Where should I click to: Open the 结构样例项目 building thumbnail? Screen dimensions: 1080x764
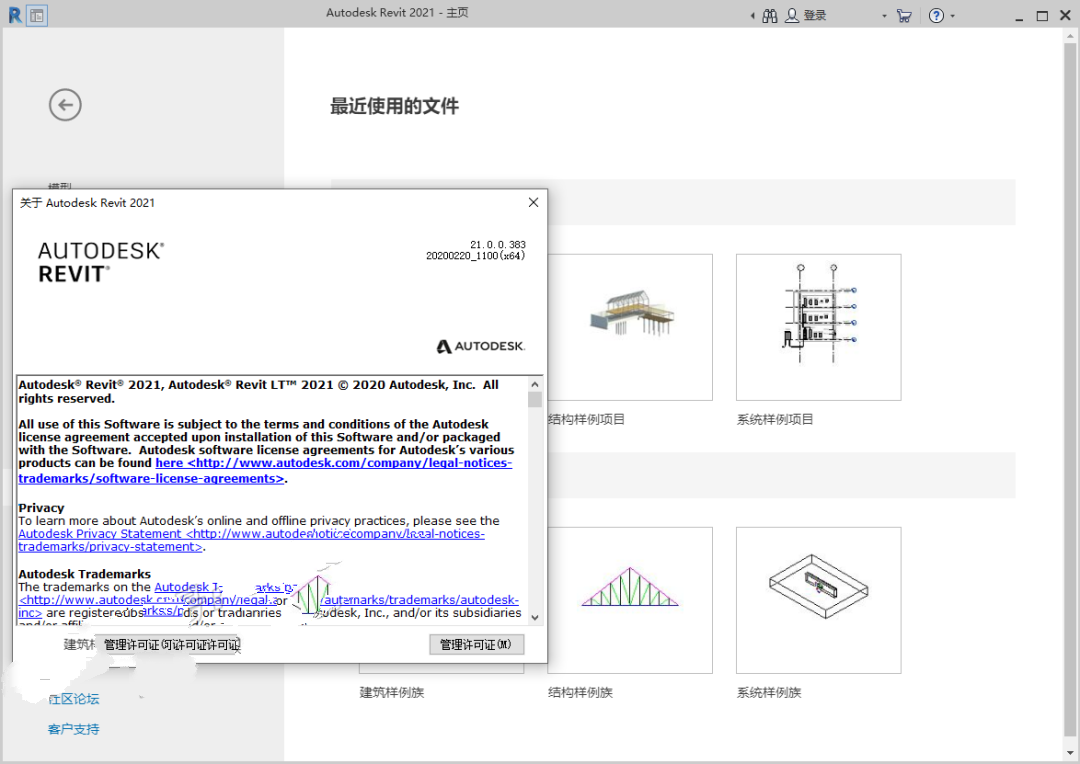pos(630,327)
